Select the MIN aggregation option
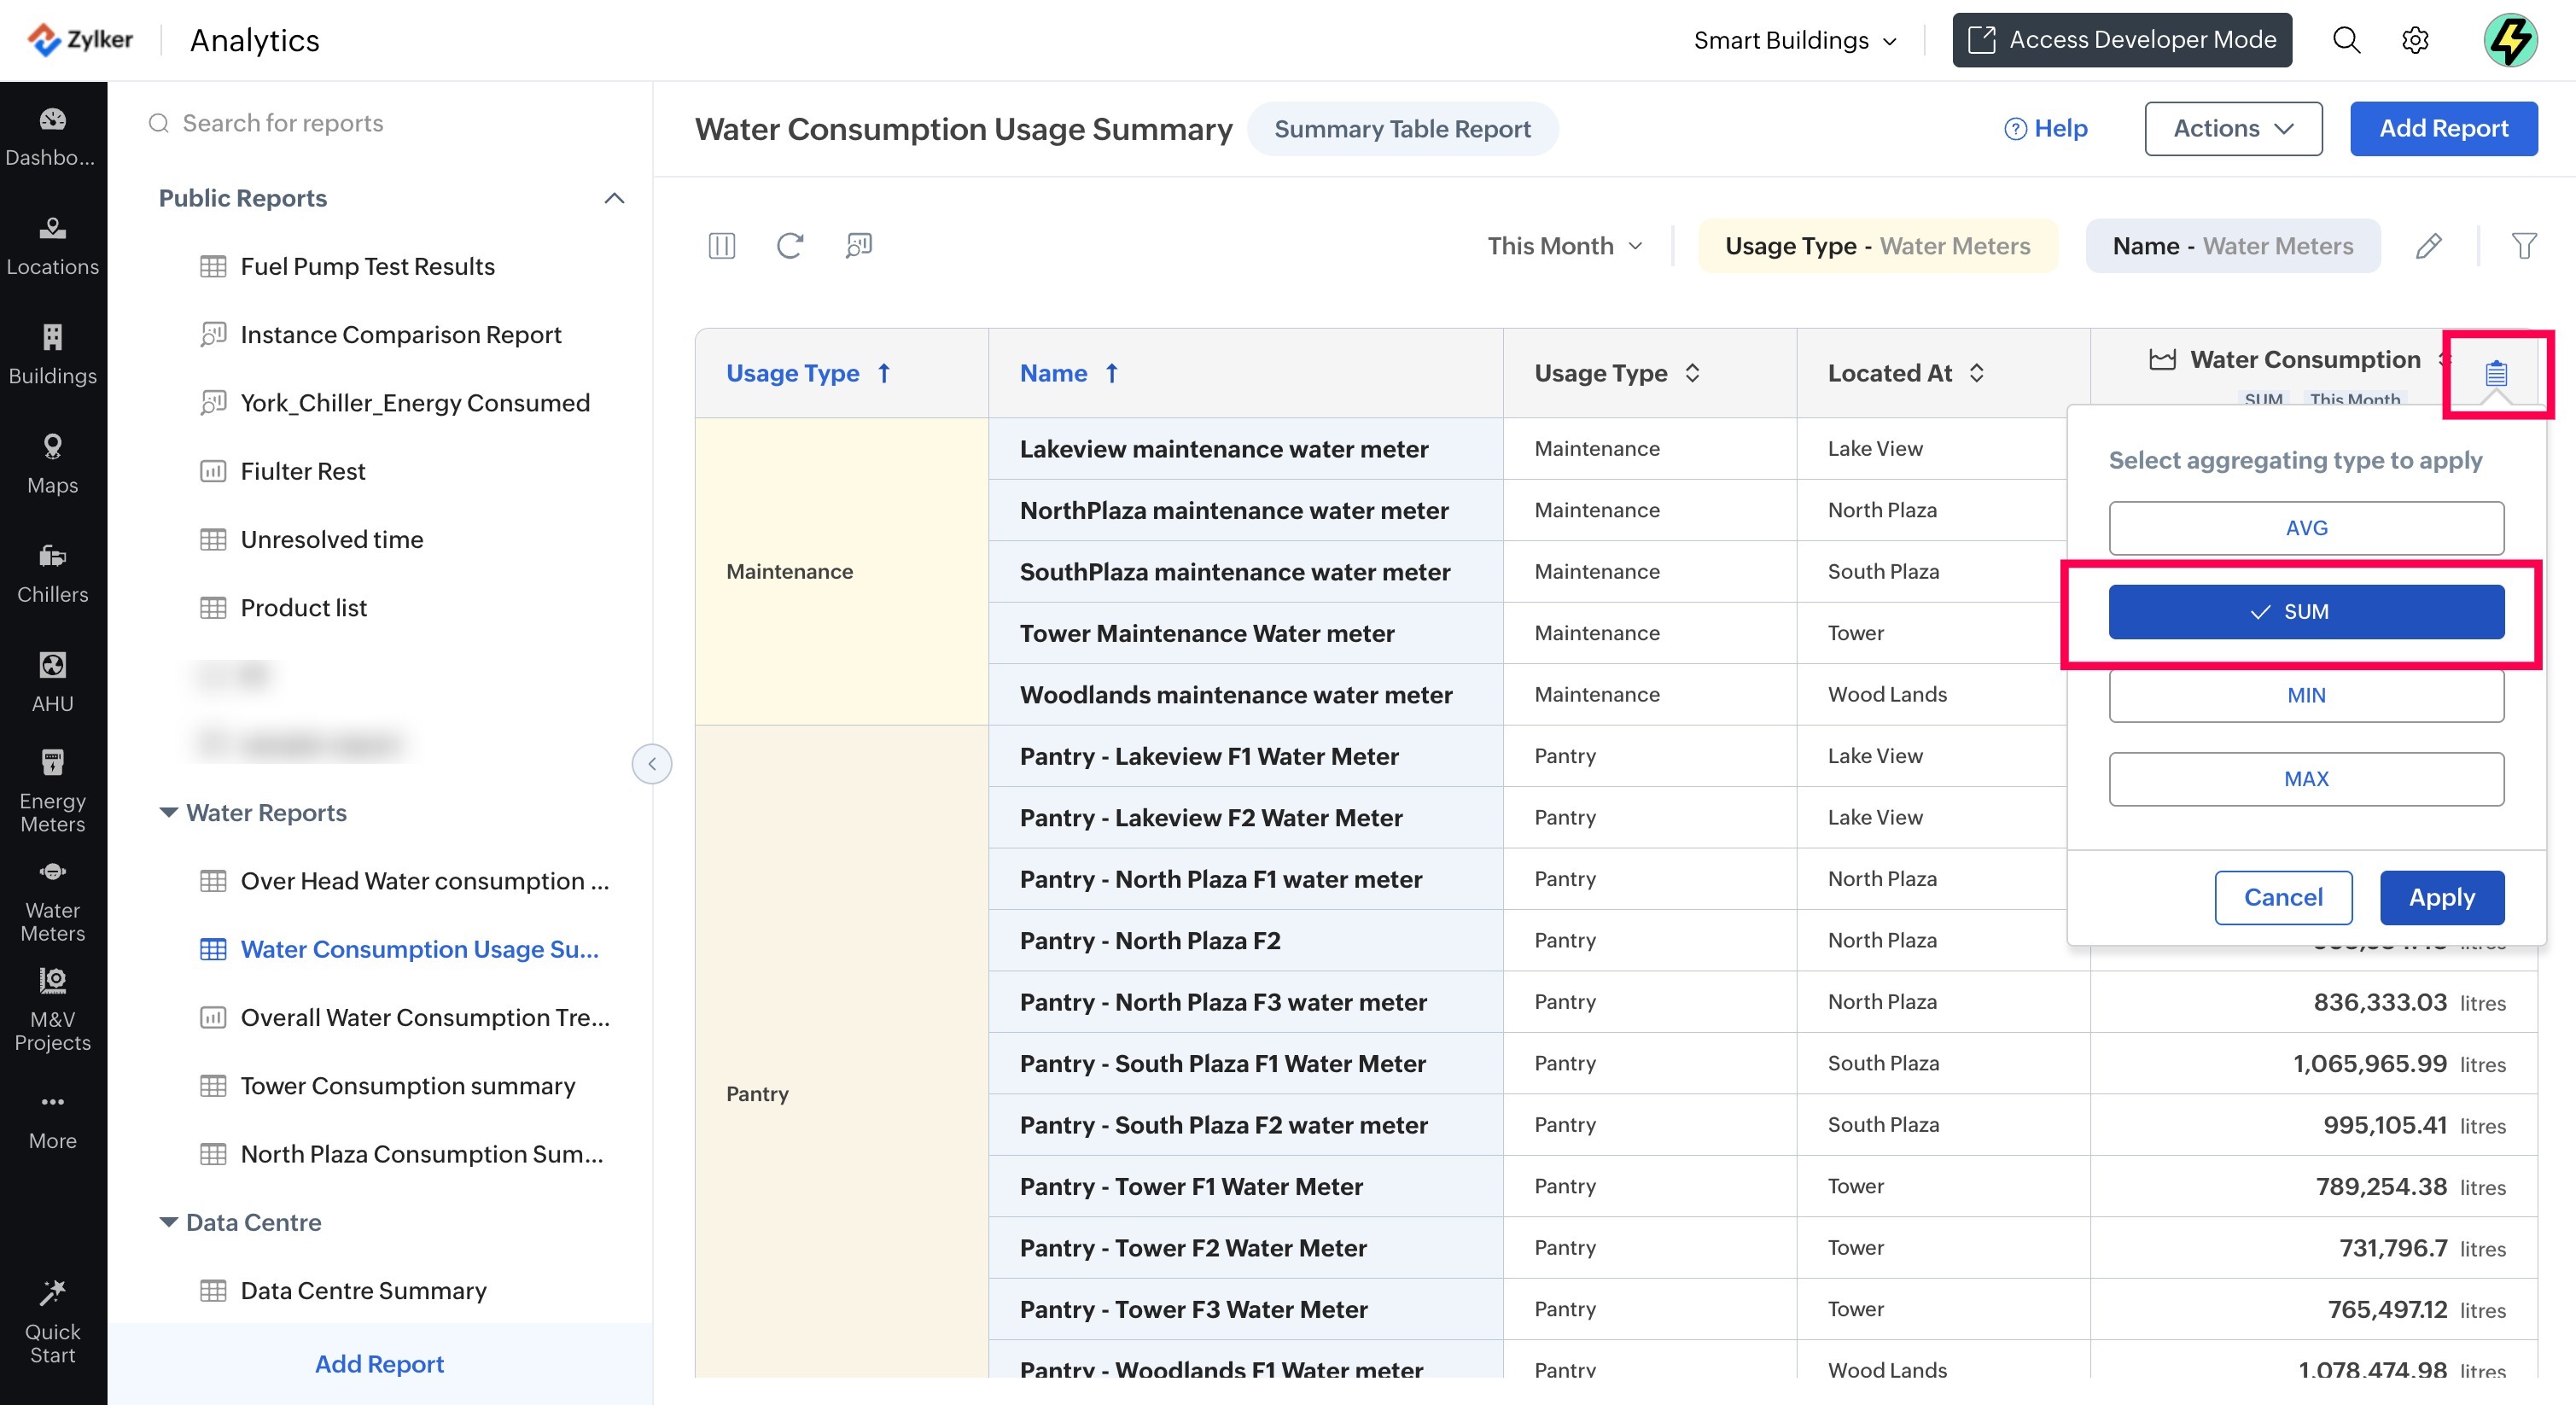Screen dimensions: 2576x1405 [2305, 695]
